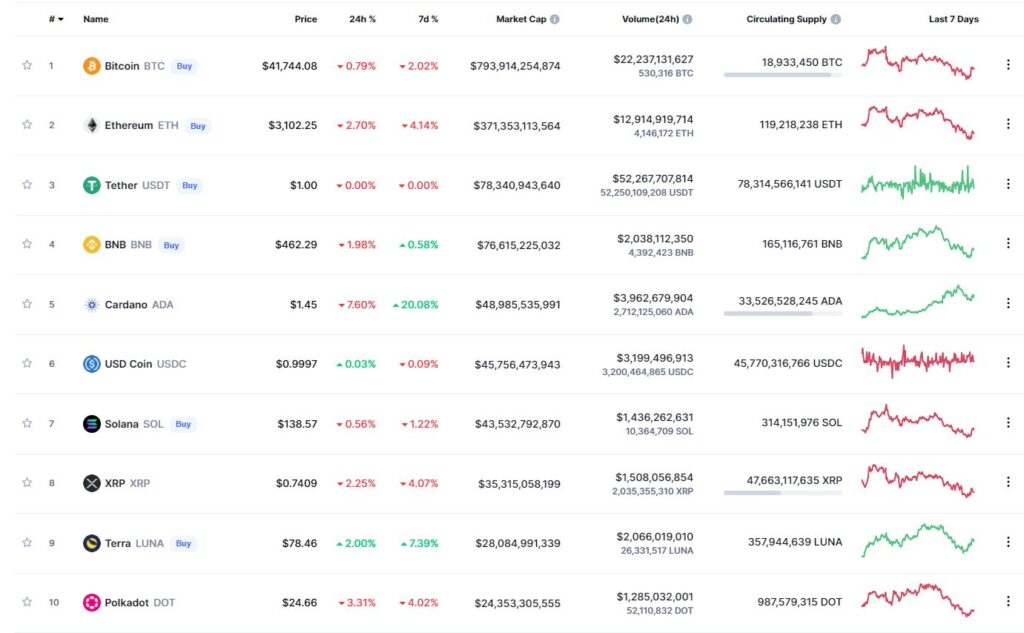Image resolution: width=1024 pixels, height=633 pixels.
Task: Add Bitcoin to watchlist with star
Action: point(27,65)
